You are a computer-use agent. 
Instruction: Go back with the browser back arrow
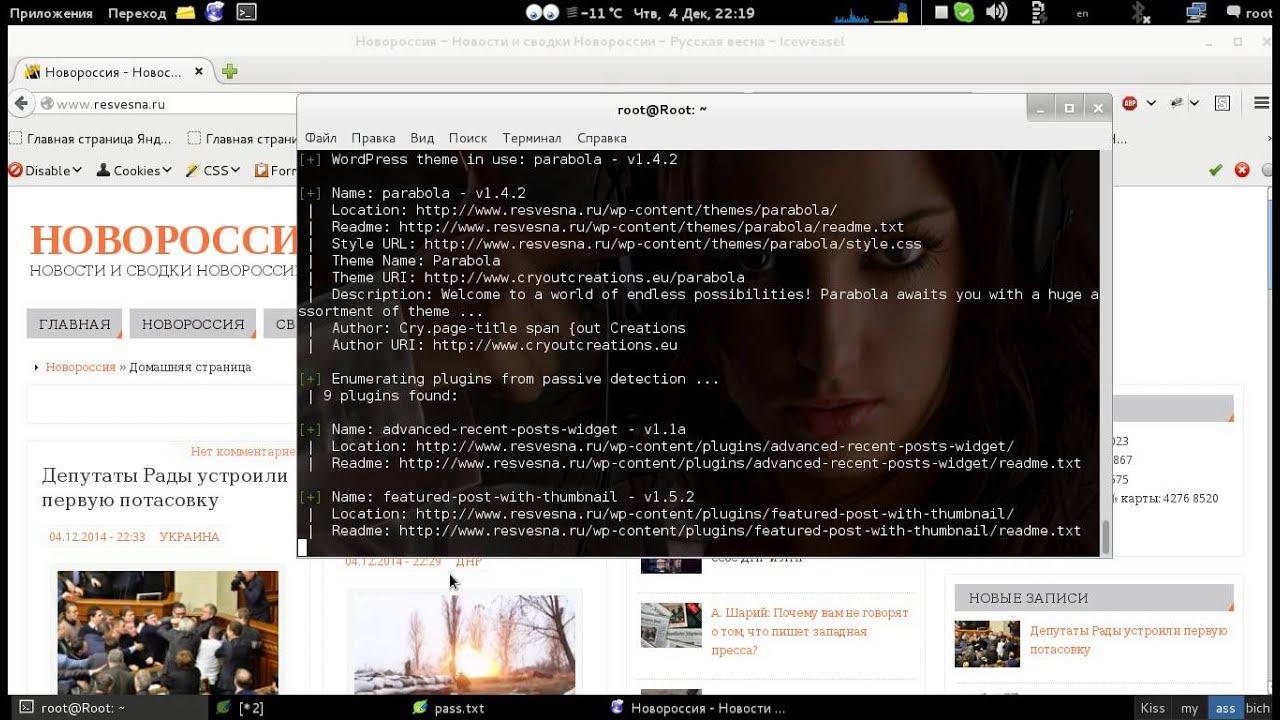pyautogui.click(x=21, y=103)
